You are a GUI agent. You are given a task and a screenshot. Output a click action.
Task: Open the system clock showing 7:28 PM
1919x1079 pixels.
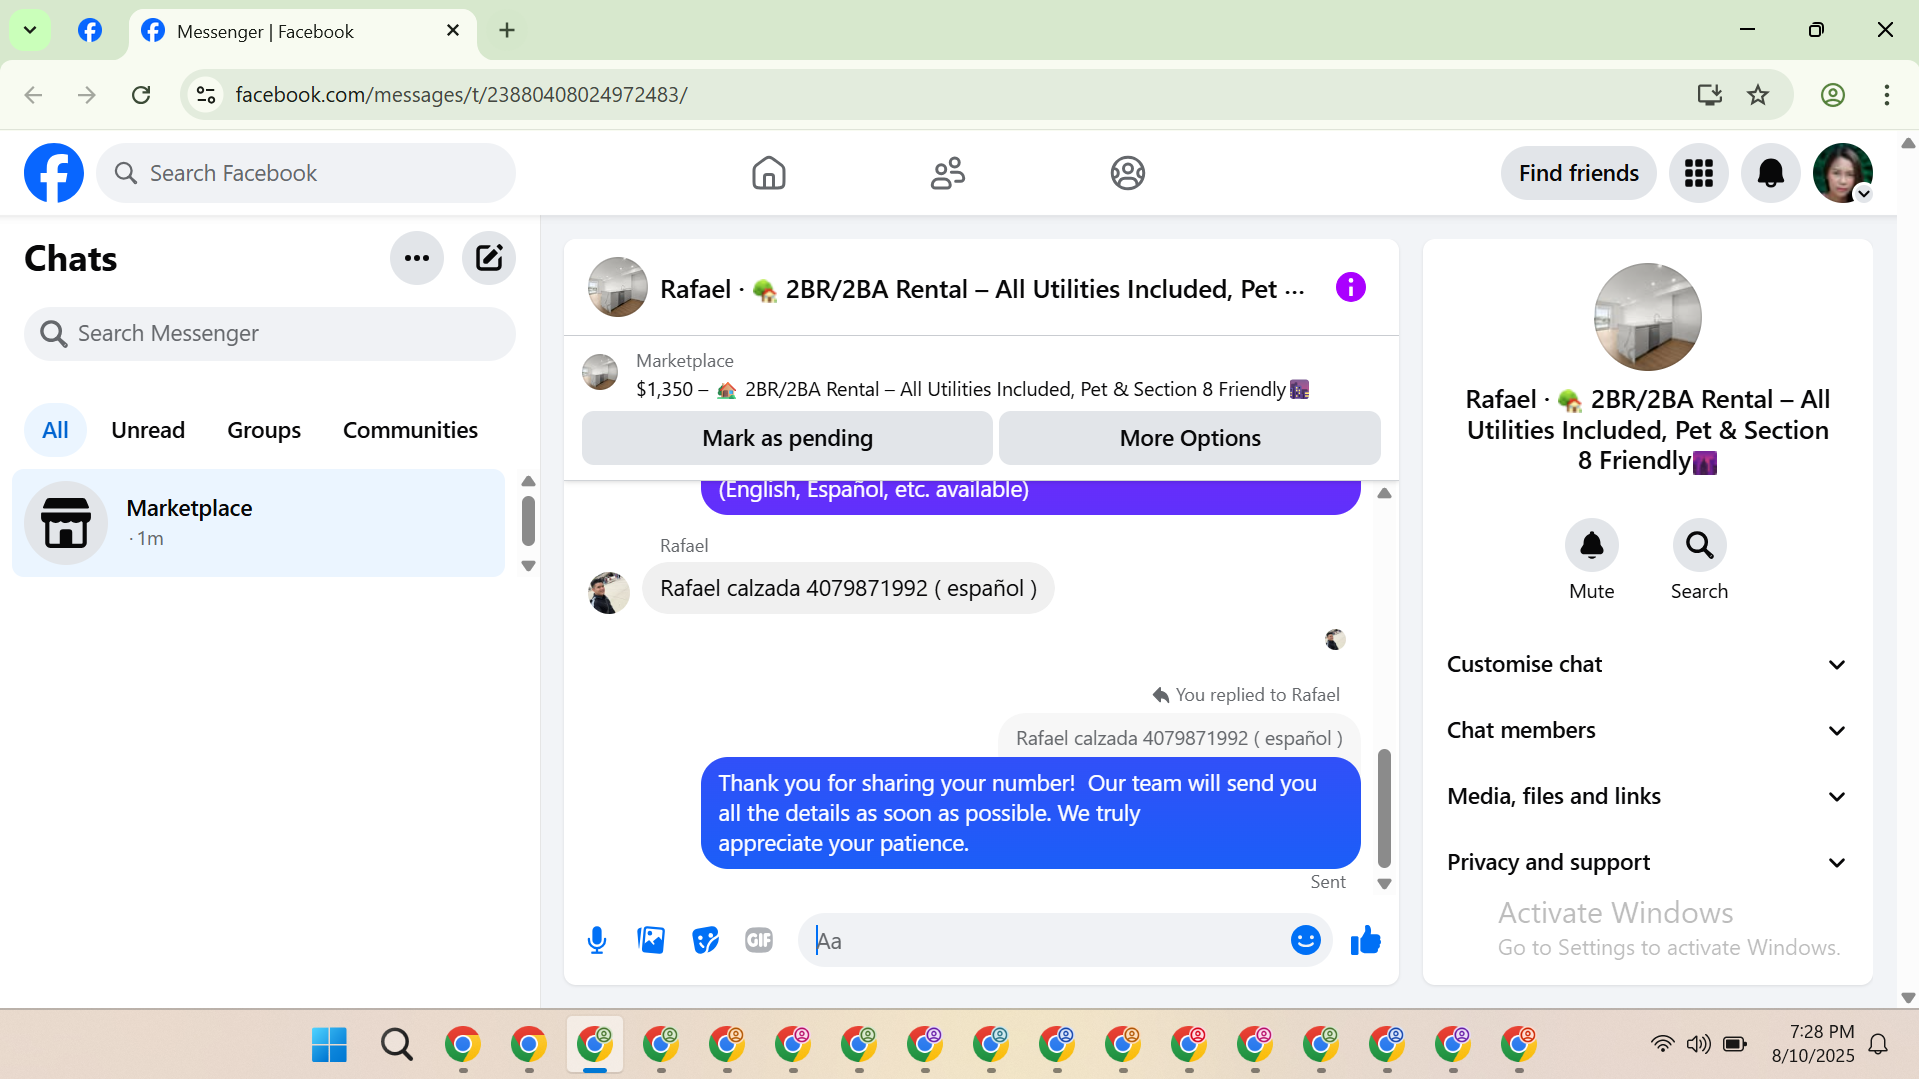[1812, 1043]
